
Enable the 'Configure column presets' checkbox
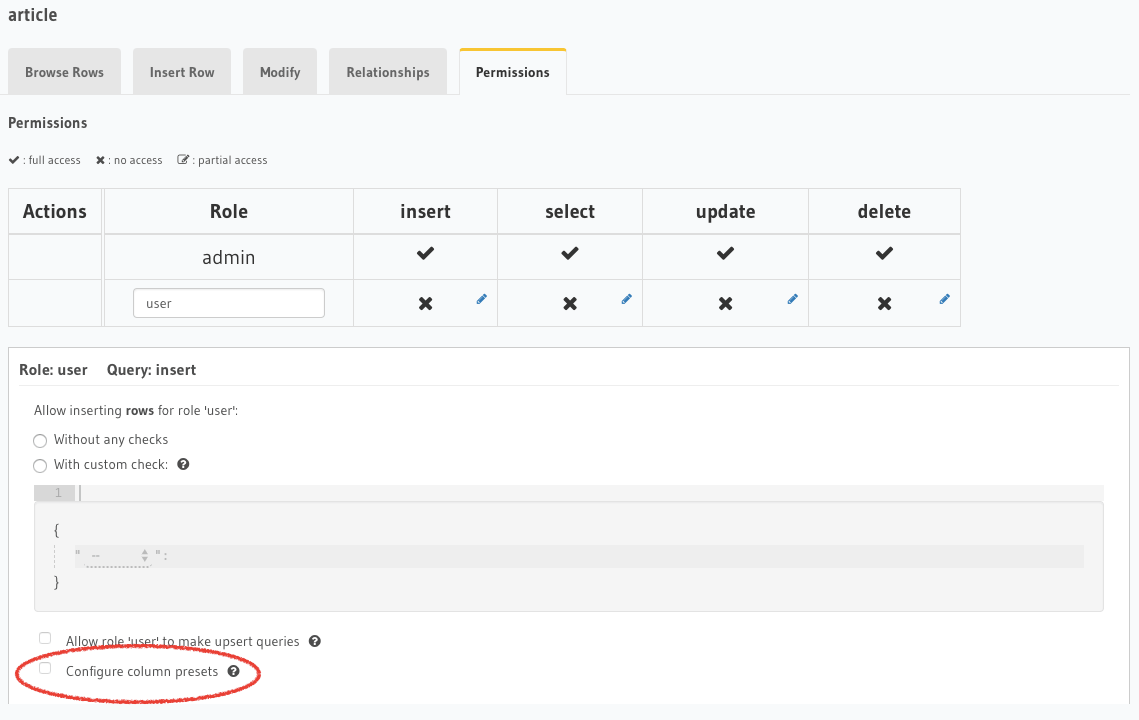[44, 667]
